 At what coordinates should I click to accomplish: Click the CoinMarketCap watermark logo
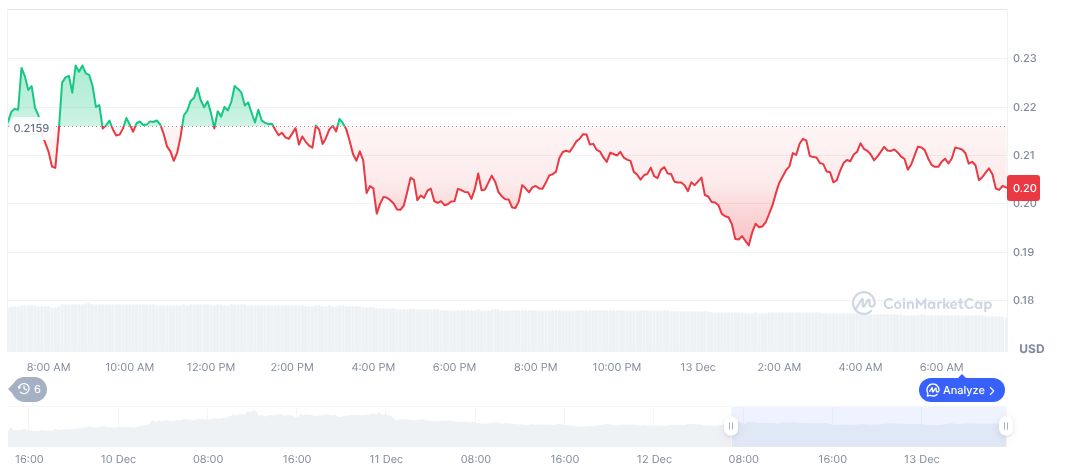[x=920, y=302]
